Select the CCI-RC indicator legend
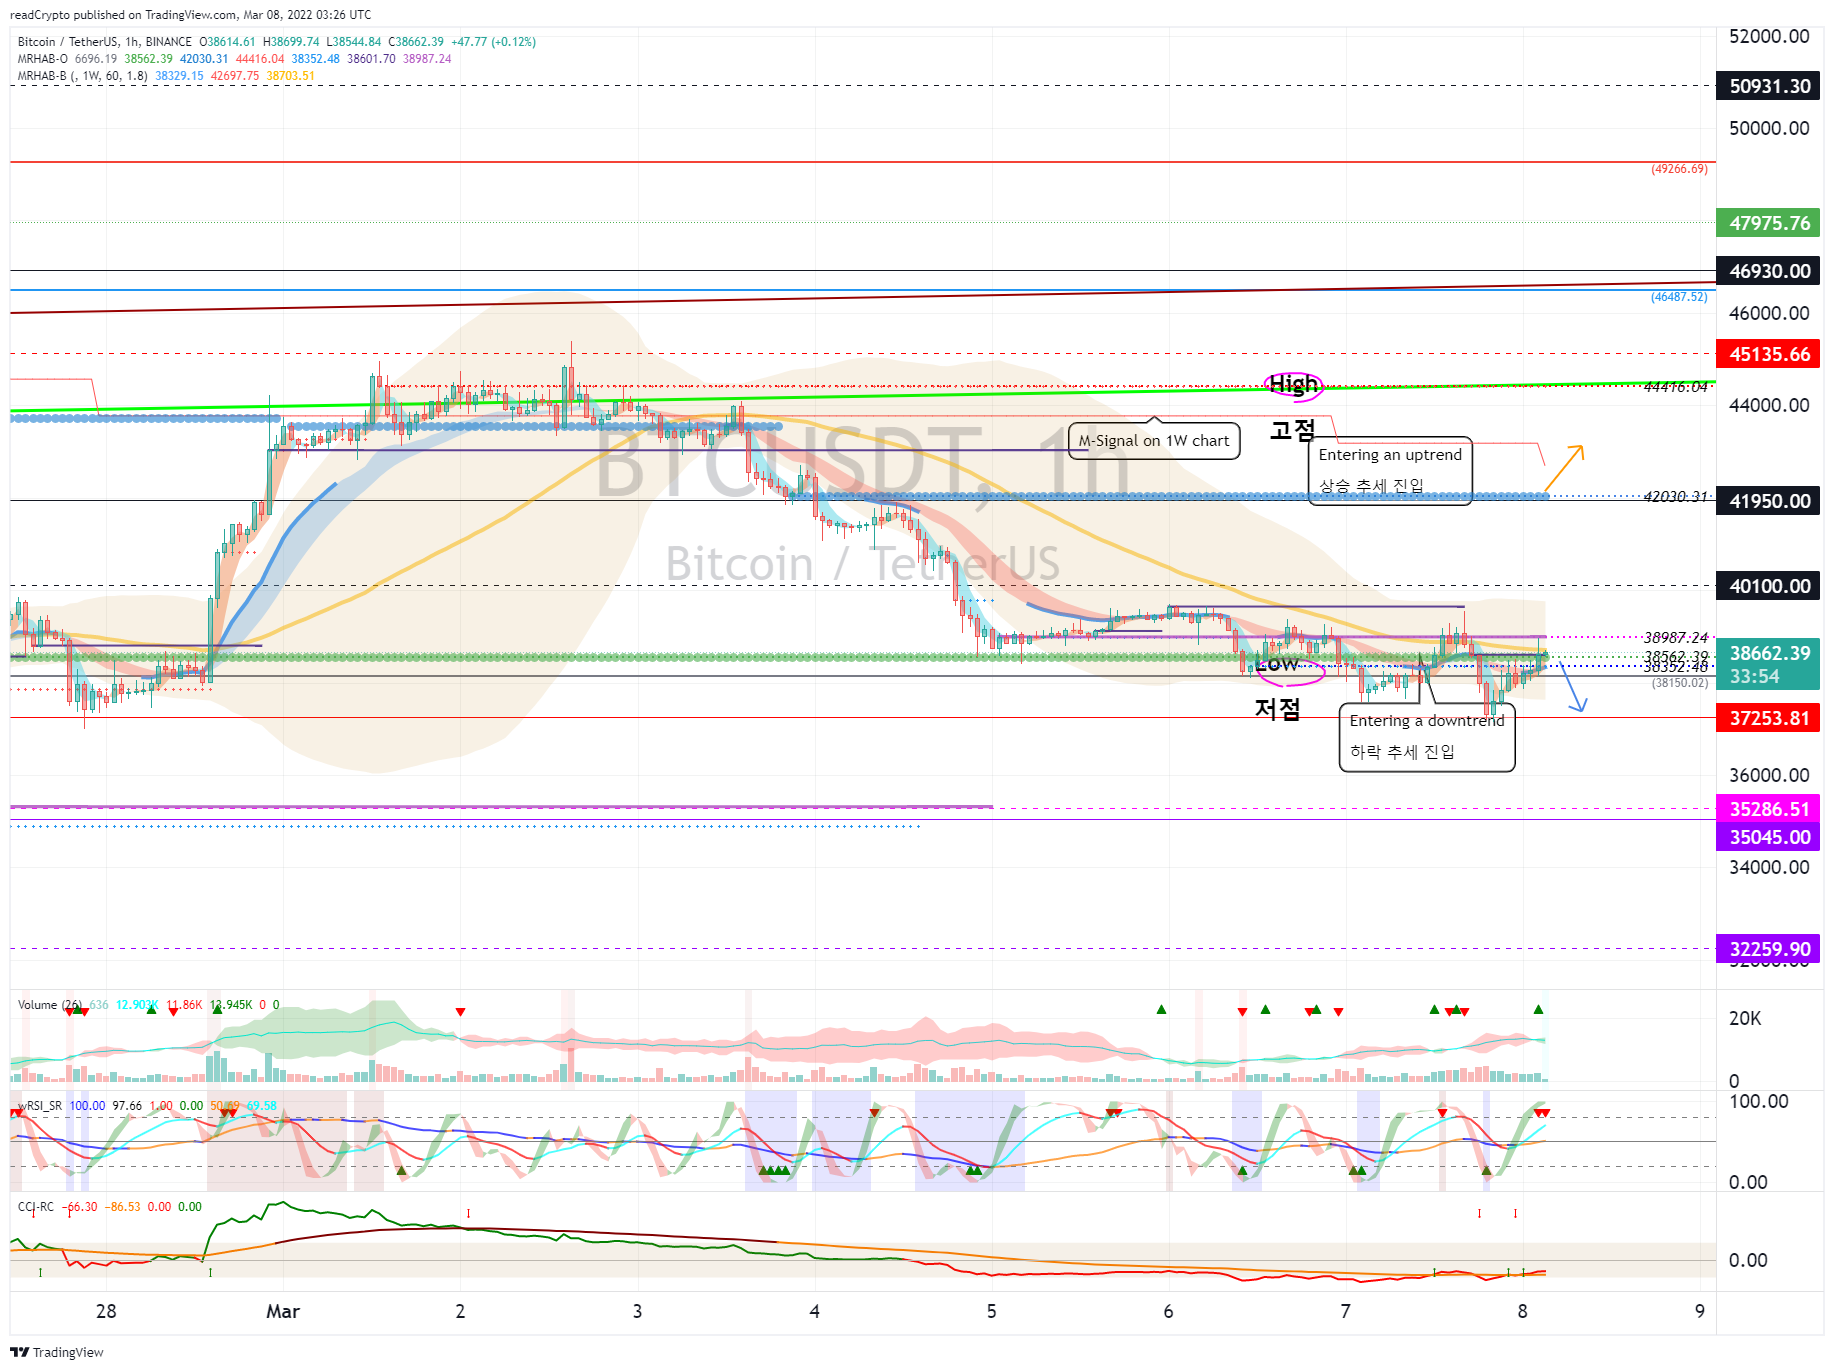 [36, 1207]
